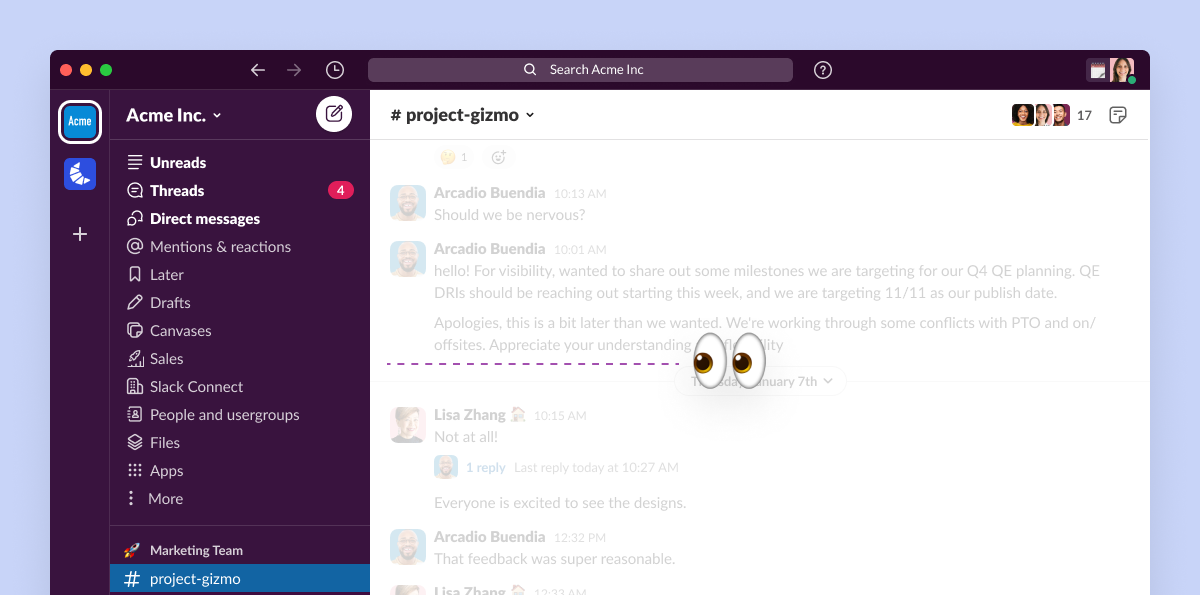The width and height of the screenshot is (1200, 595).
Task: Click the Search Acme Inc field
Action: [580, 69]
